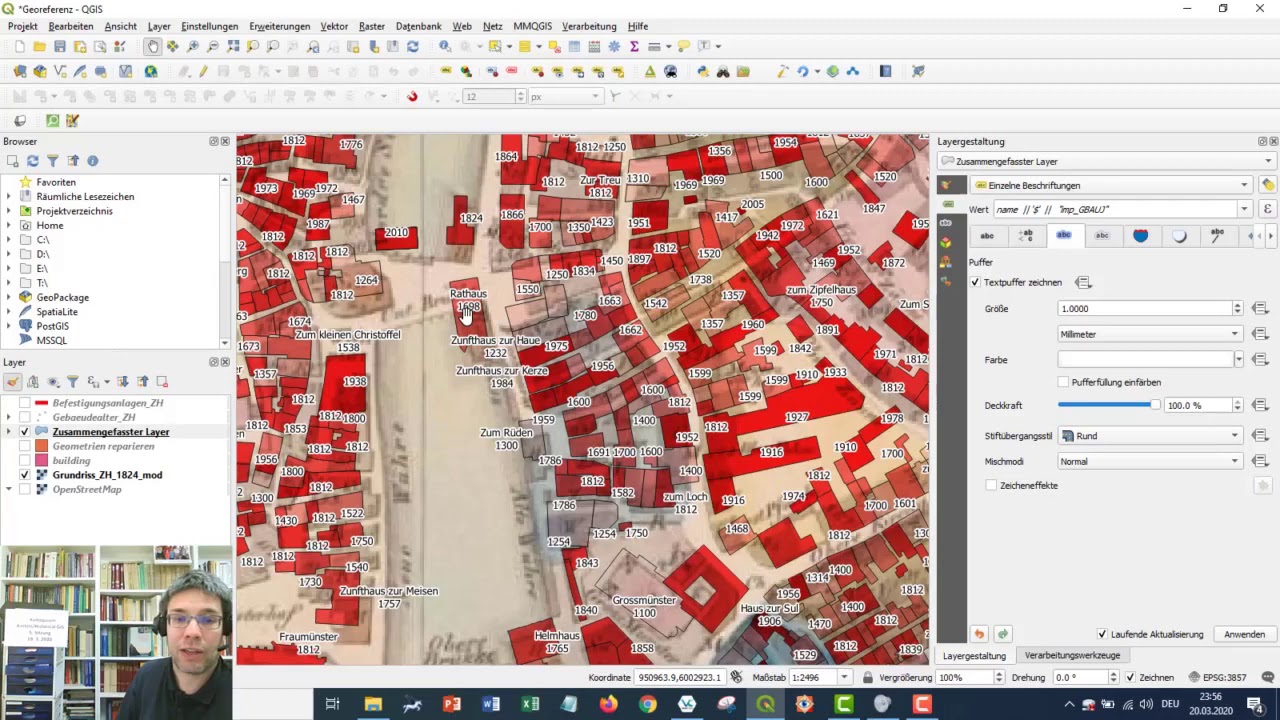
Task: Toggle snapping magnet icon
Action: pos(412,96)
